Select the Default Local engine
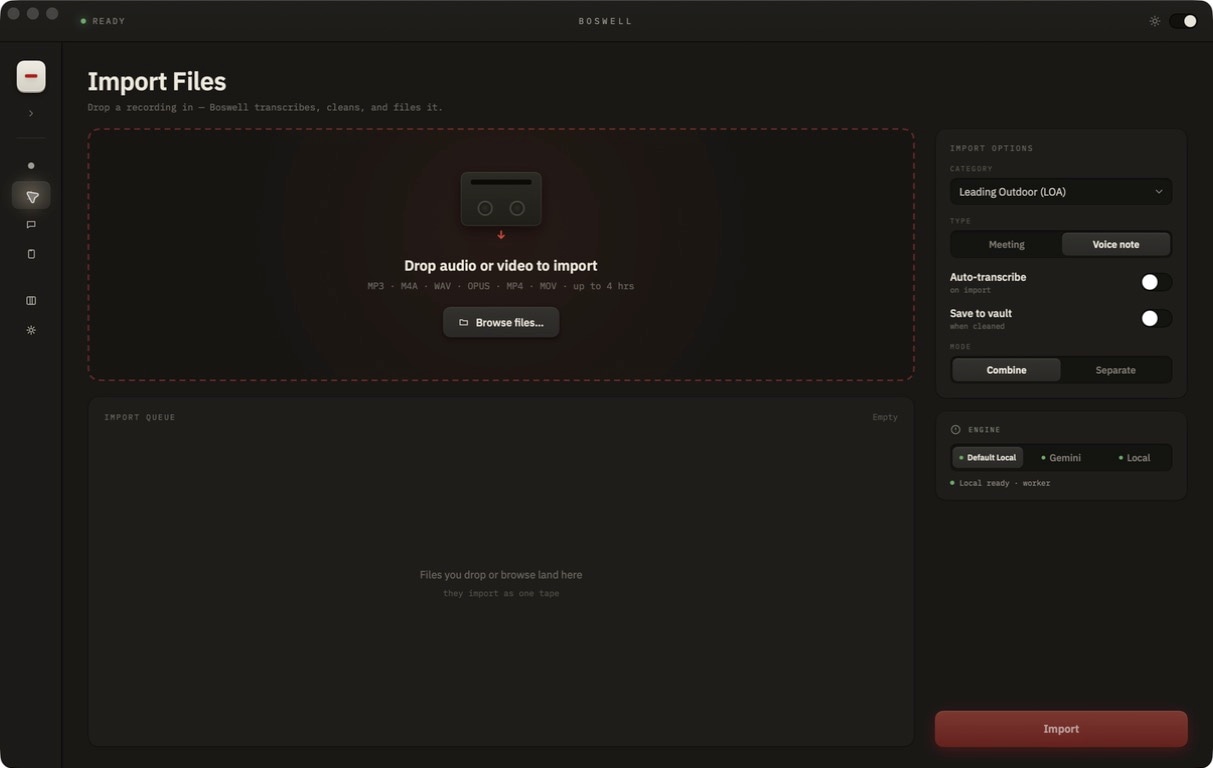This screenshot has height=768, width=1213. [x=987, y=457]
